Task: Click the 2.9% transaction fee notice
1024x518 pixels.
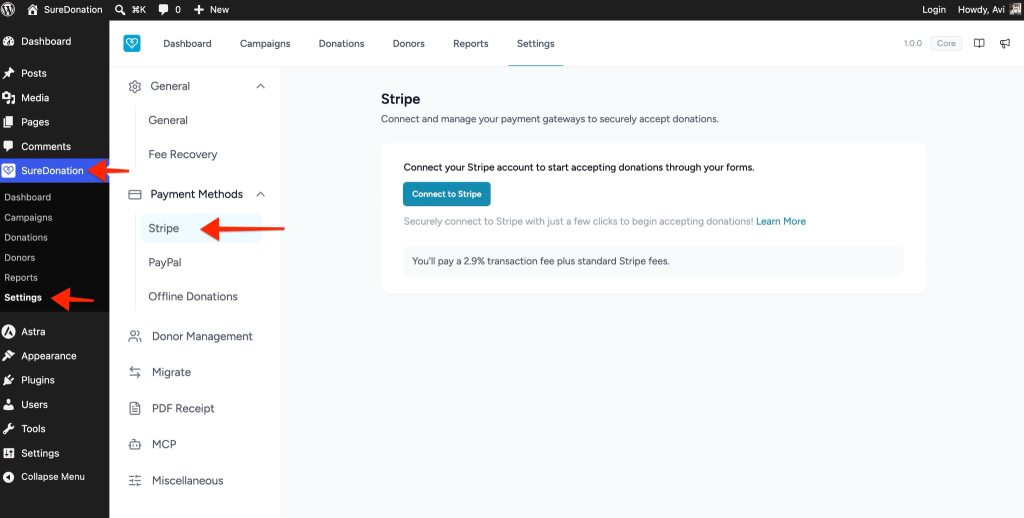Action: click(653, 261)
